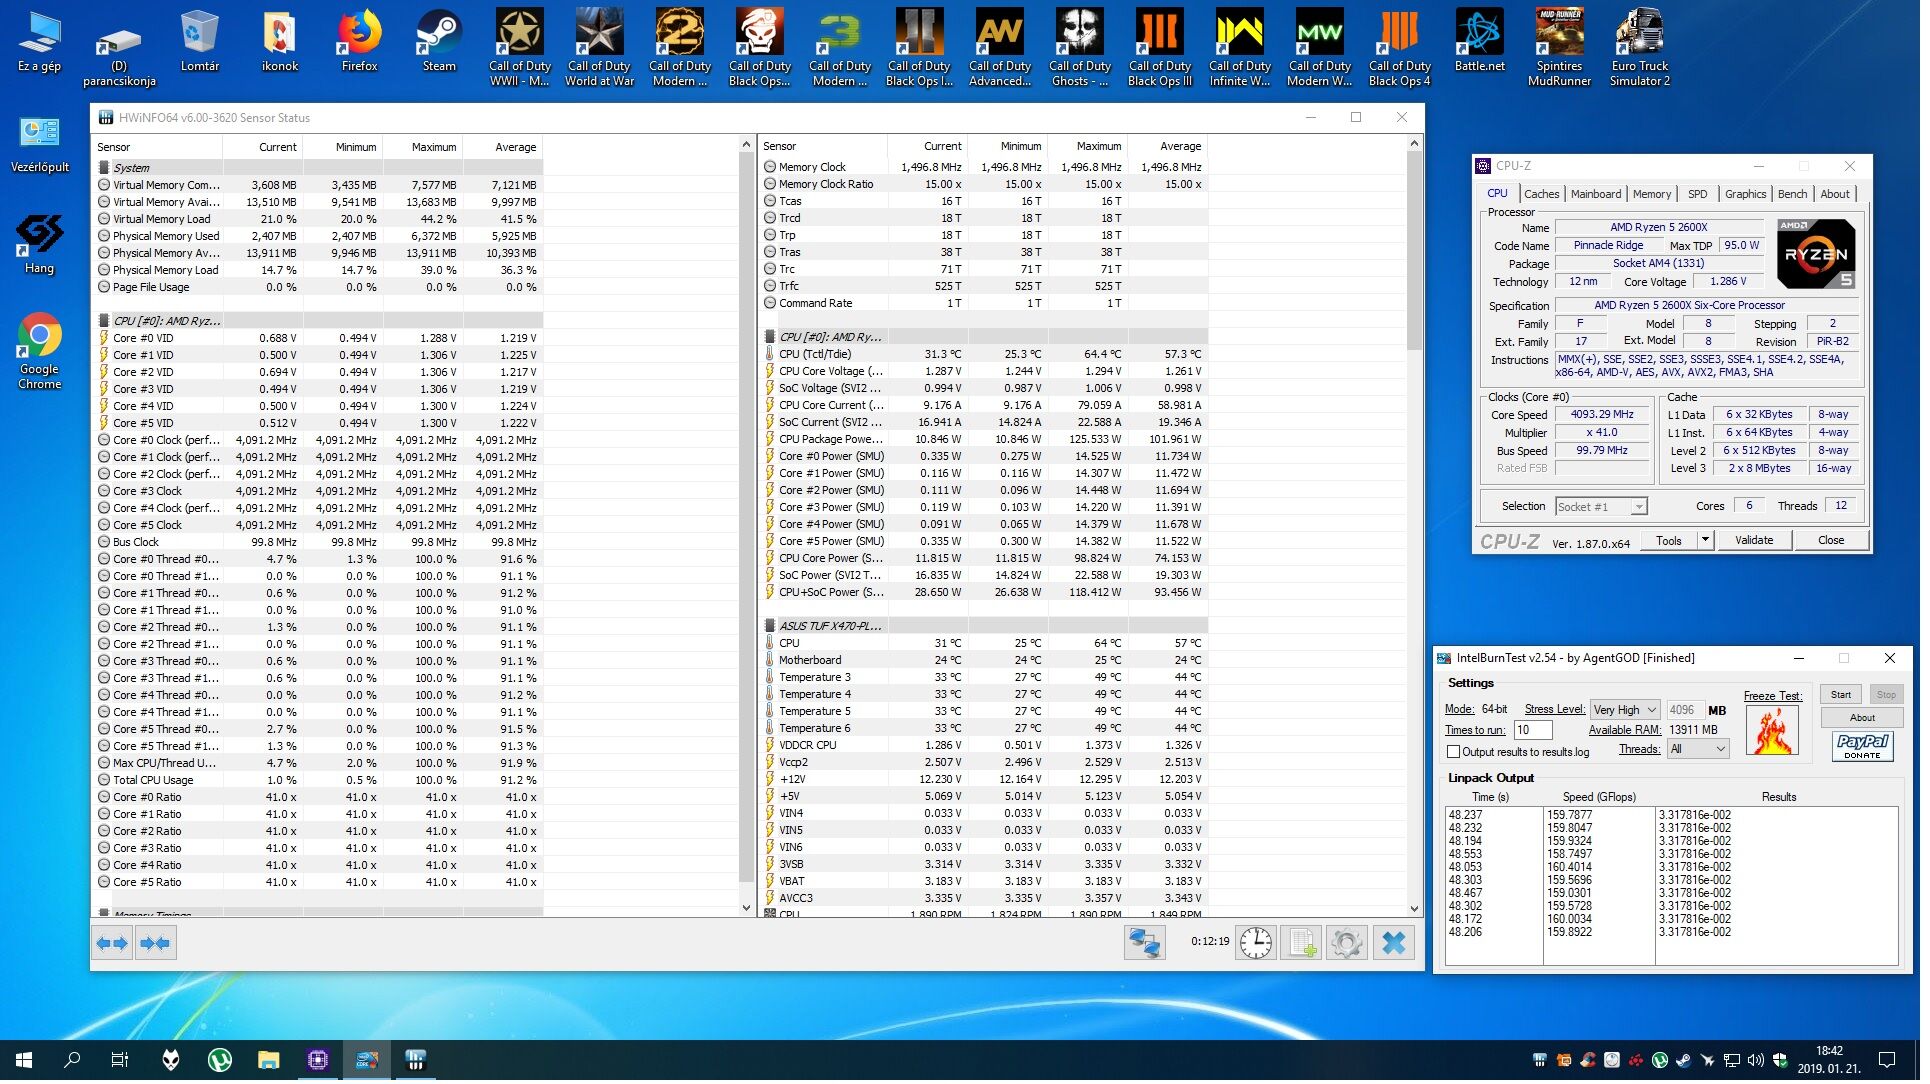This screenshot has height=1084, width=1930.
Task: Click the Validate button in CPU-Z
Action: click(1763, 543)
